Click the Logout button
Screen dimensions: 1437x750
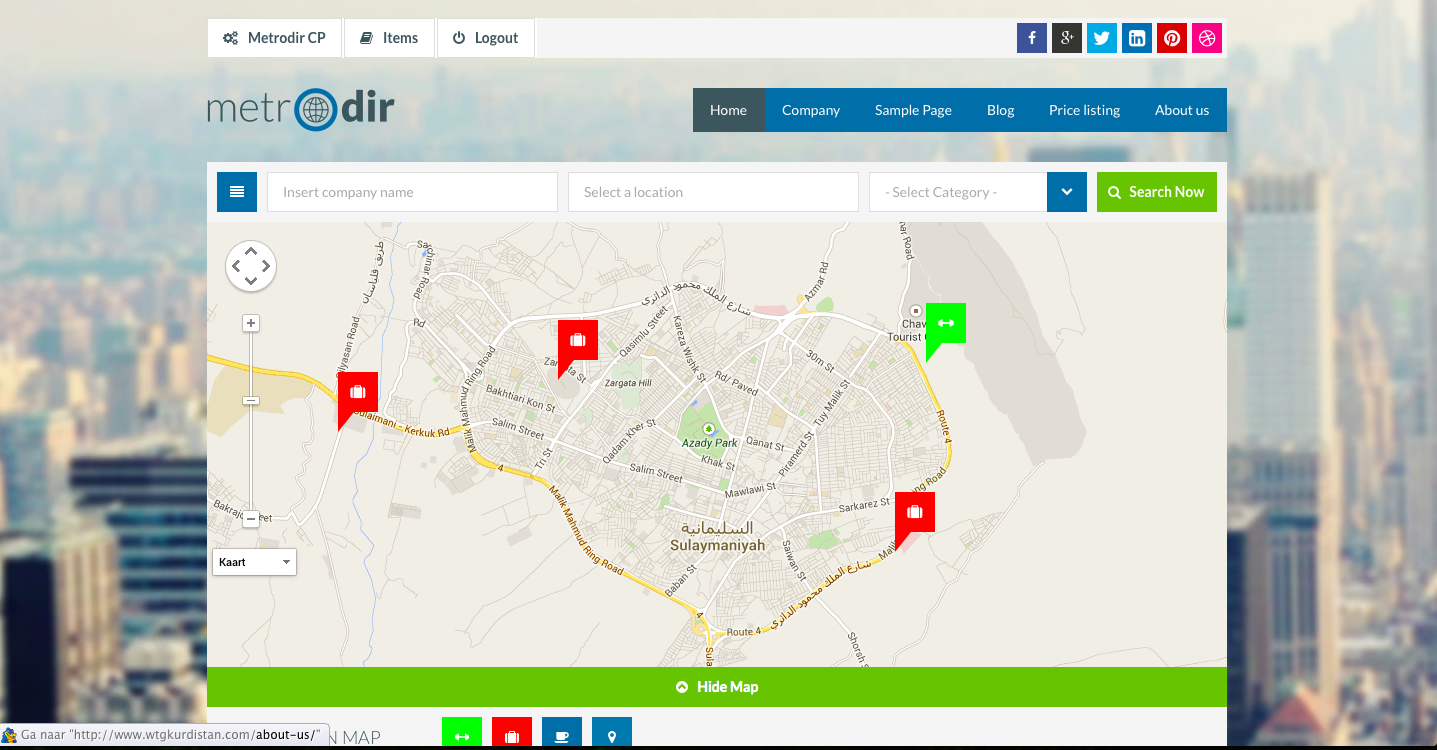485,38
